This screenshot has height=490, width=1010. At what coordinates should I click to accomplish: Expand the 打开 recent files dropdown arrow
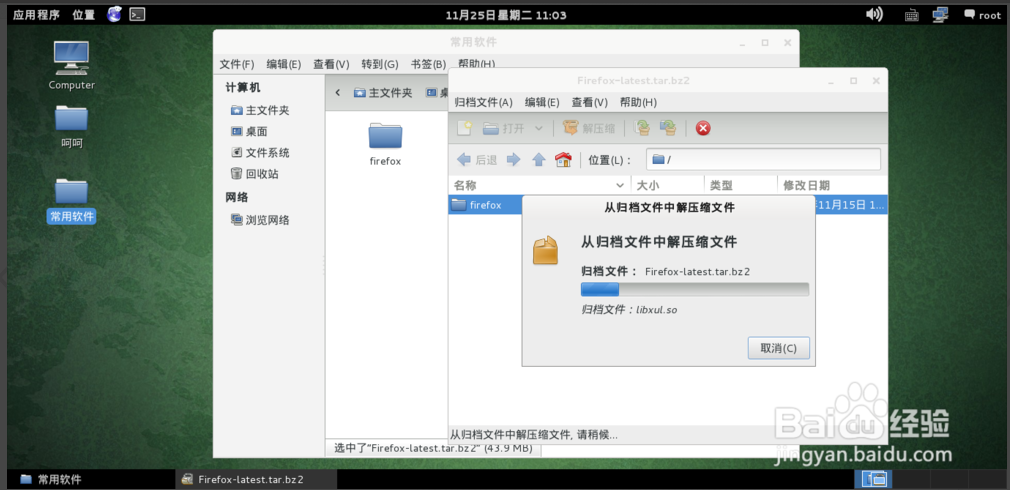[x=539, y=128]
